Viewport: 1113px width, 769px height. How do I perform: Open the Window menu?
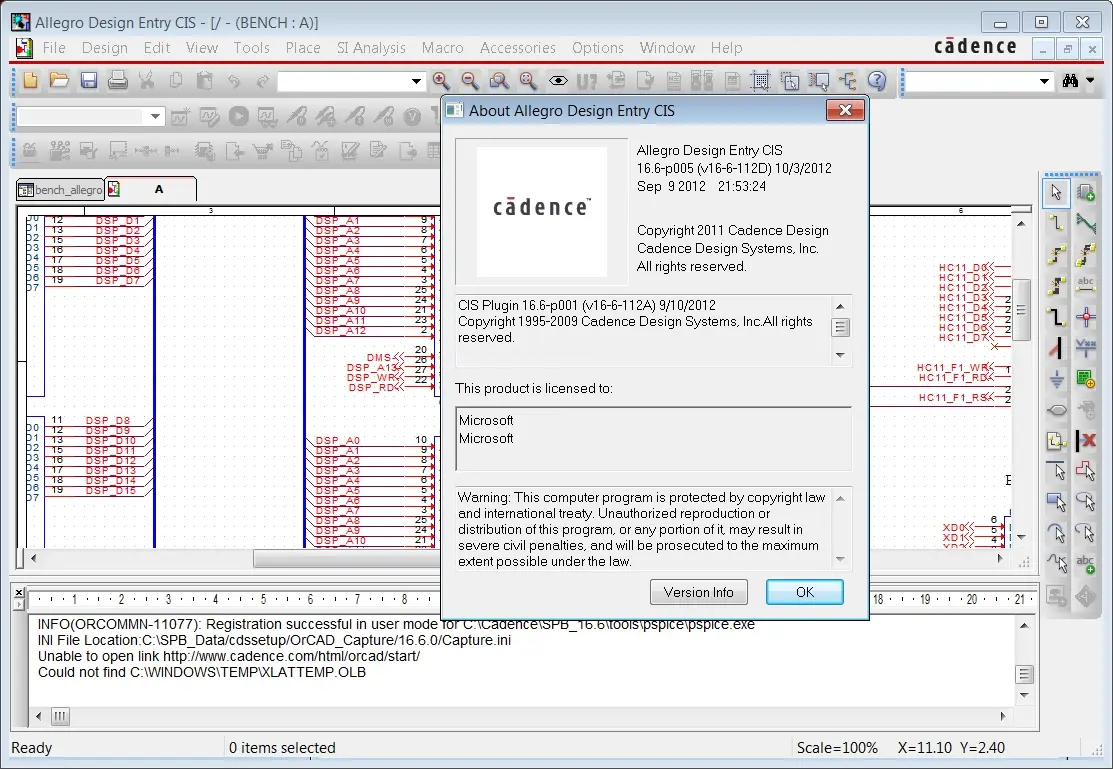667,48
